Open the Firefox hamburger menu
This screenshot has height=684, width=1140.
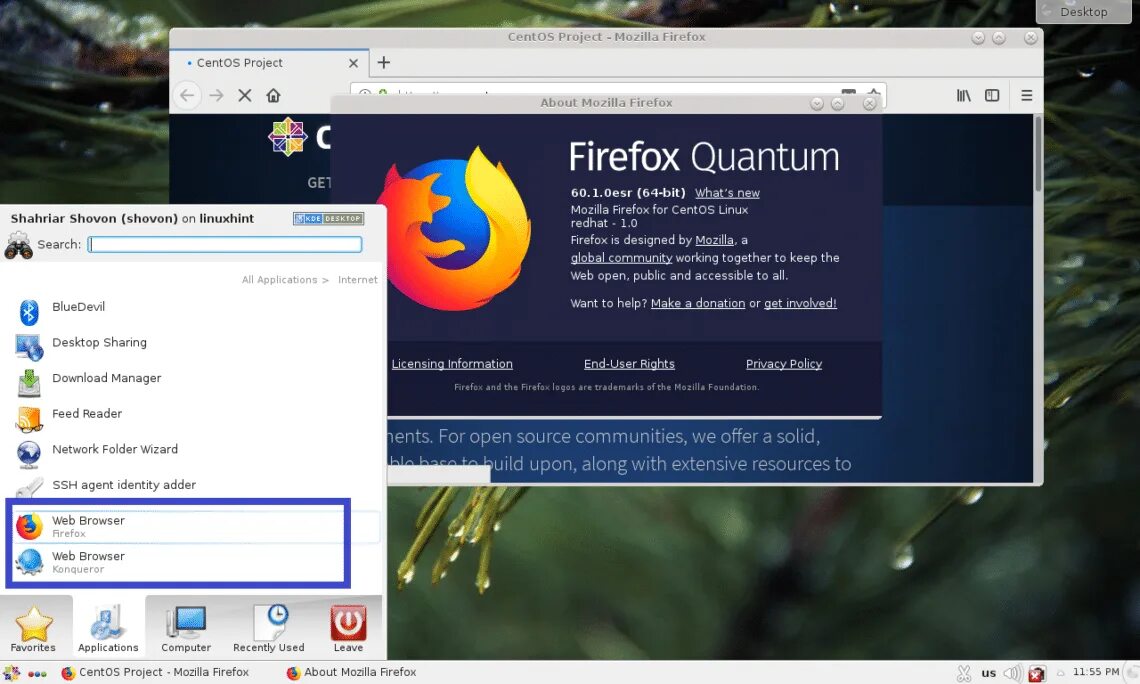click(x=1027, y=95)
